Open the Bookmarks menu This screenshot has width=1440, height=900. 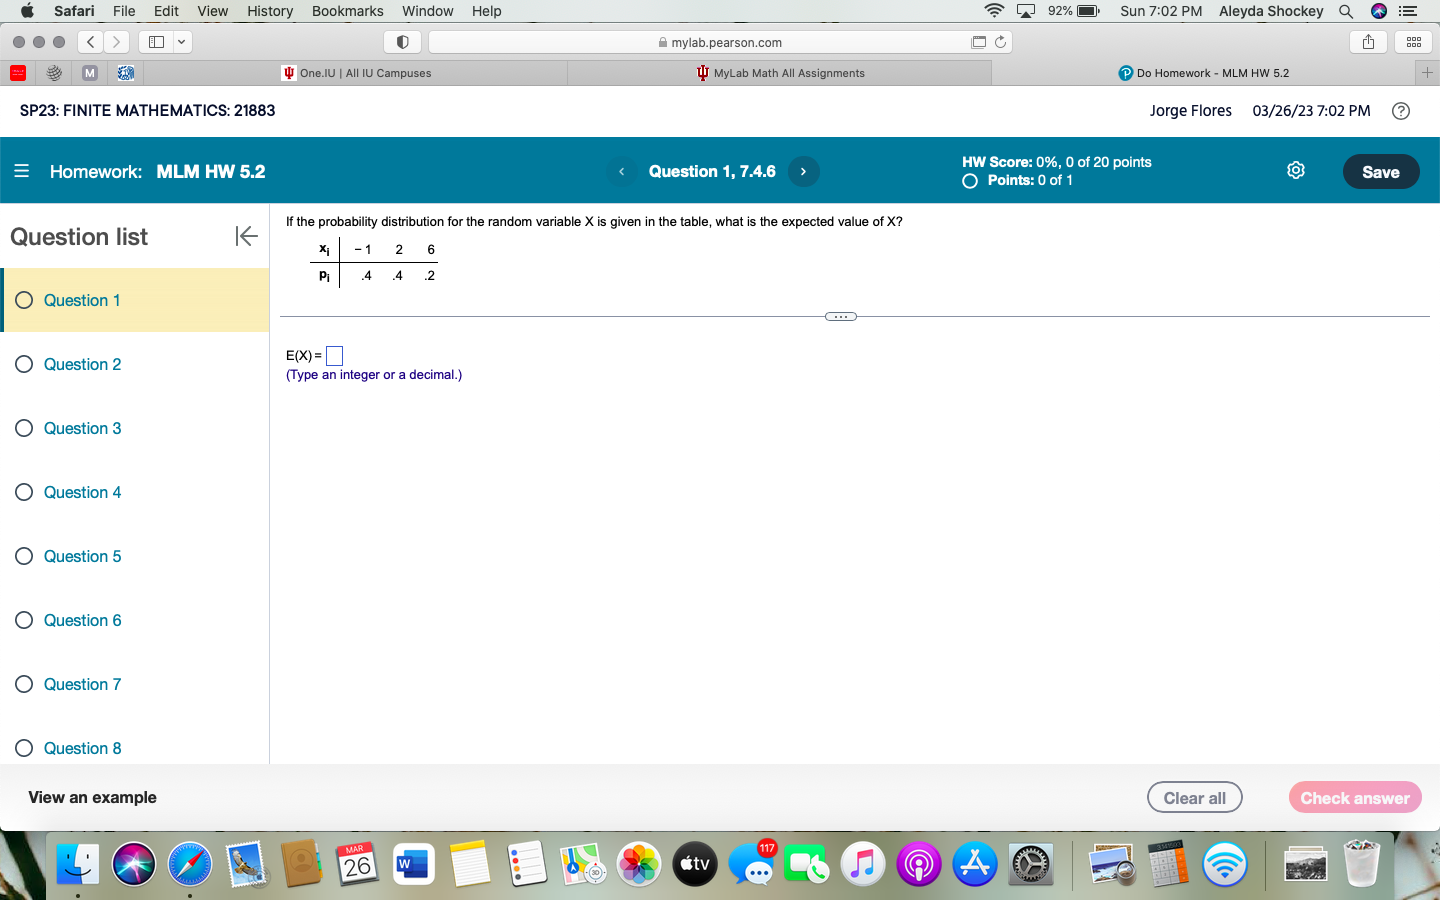[x=347, y=11]
